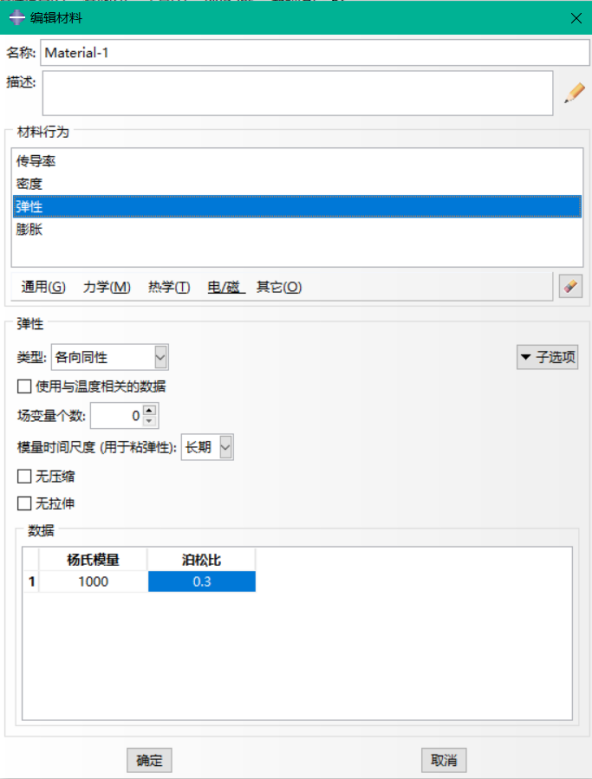
Task: Enable 使用与温度相关的数据 checkbox
Action: 24,387
